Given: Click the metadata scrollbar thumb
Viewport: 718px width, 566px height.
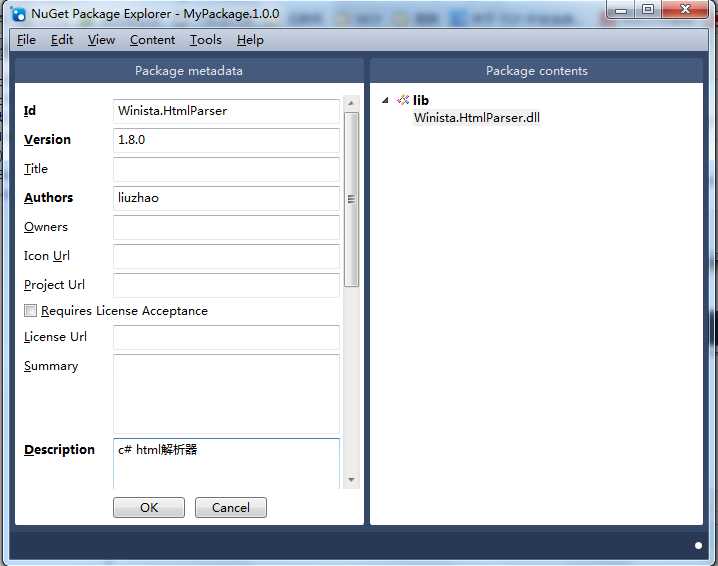Looking at the screenshot, I should coord(351,200).
